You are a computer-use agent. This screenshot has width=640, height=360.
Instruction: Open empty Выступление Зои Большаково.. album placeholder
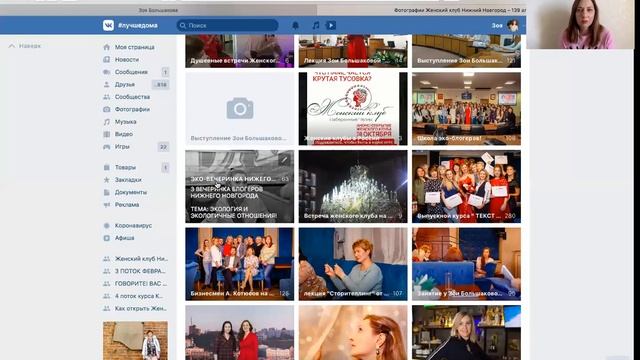(x=240, y=109)
